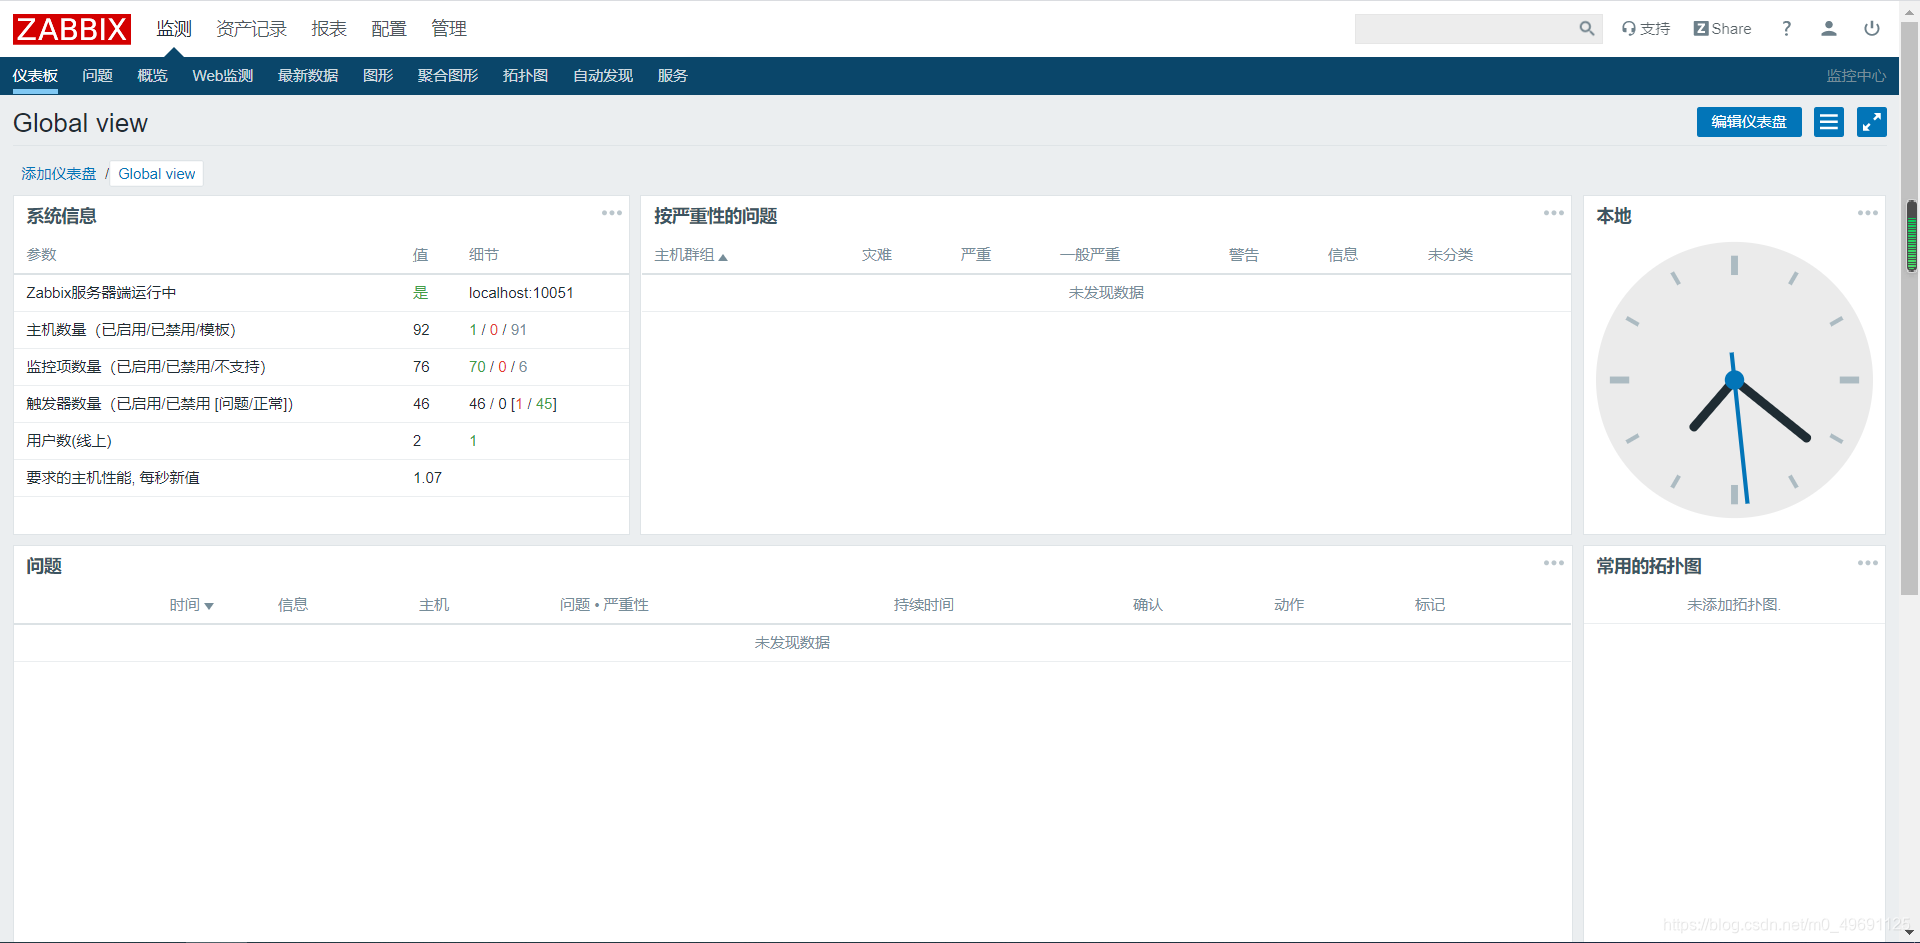Image resolution: width=1920 pixels, height=943 pixels.
Task: Sort by 主机群组 column header
Action: (691, 255)
